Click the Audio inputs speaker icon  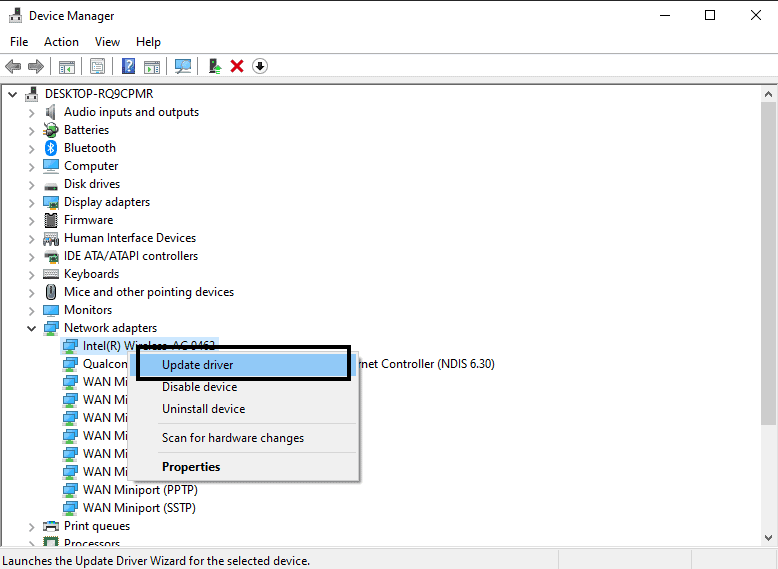tap(50, 112)
